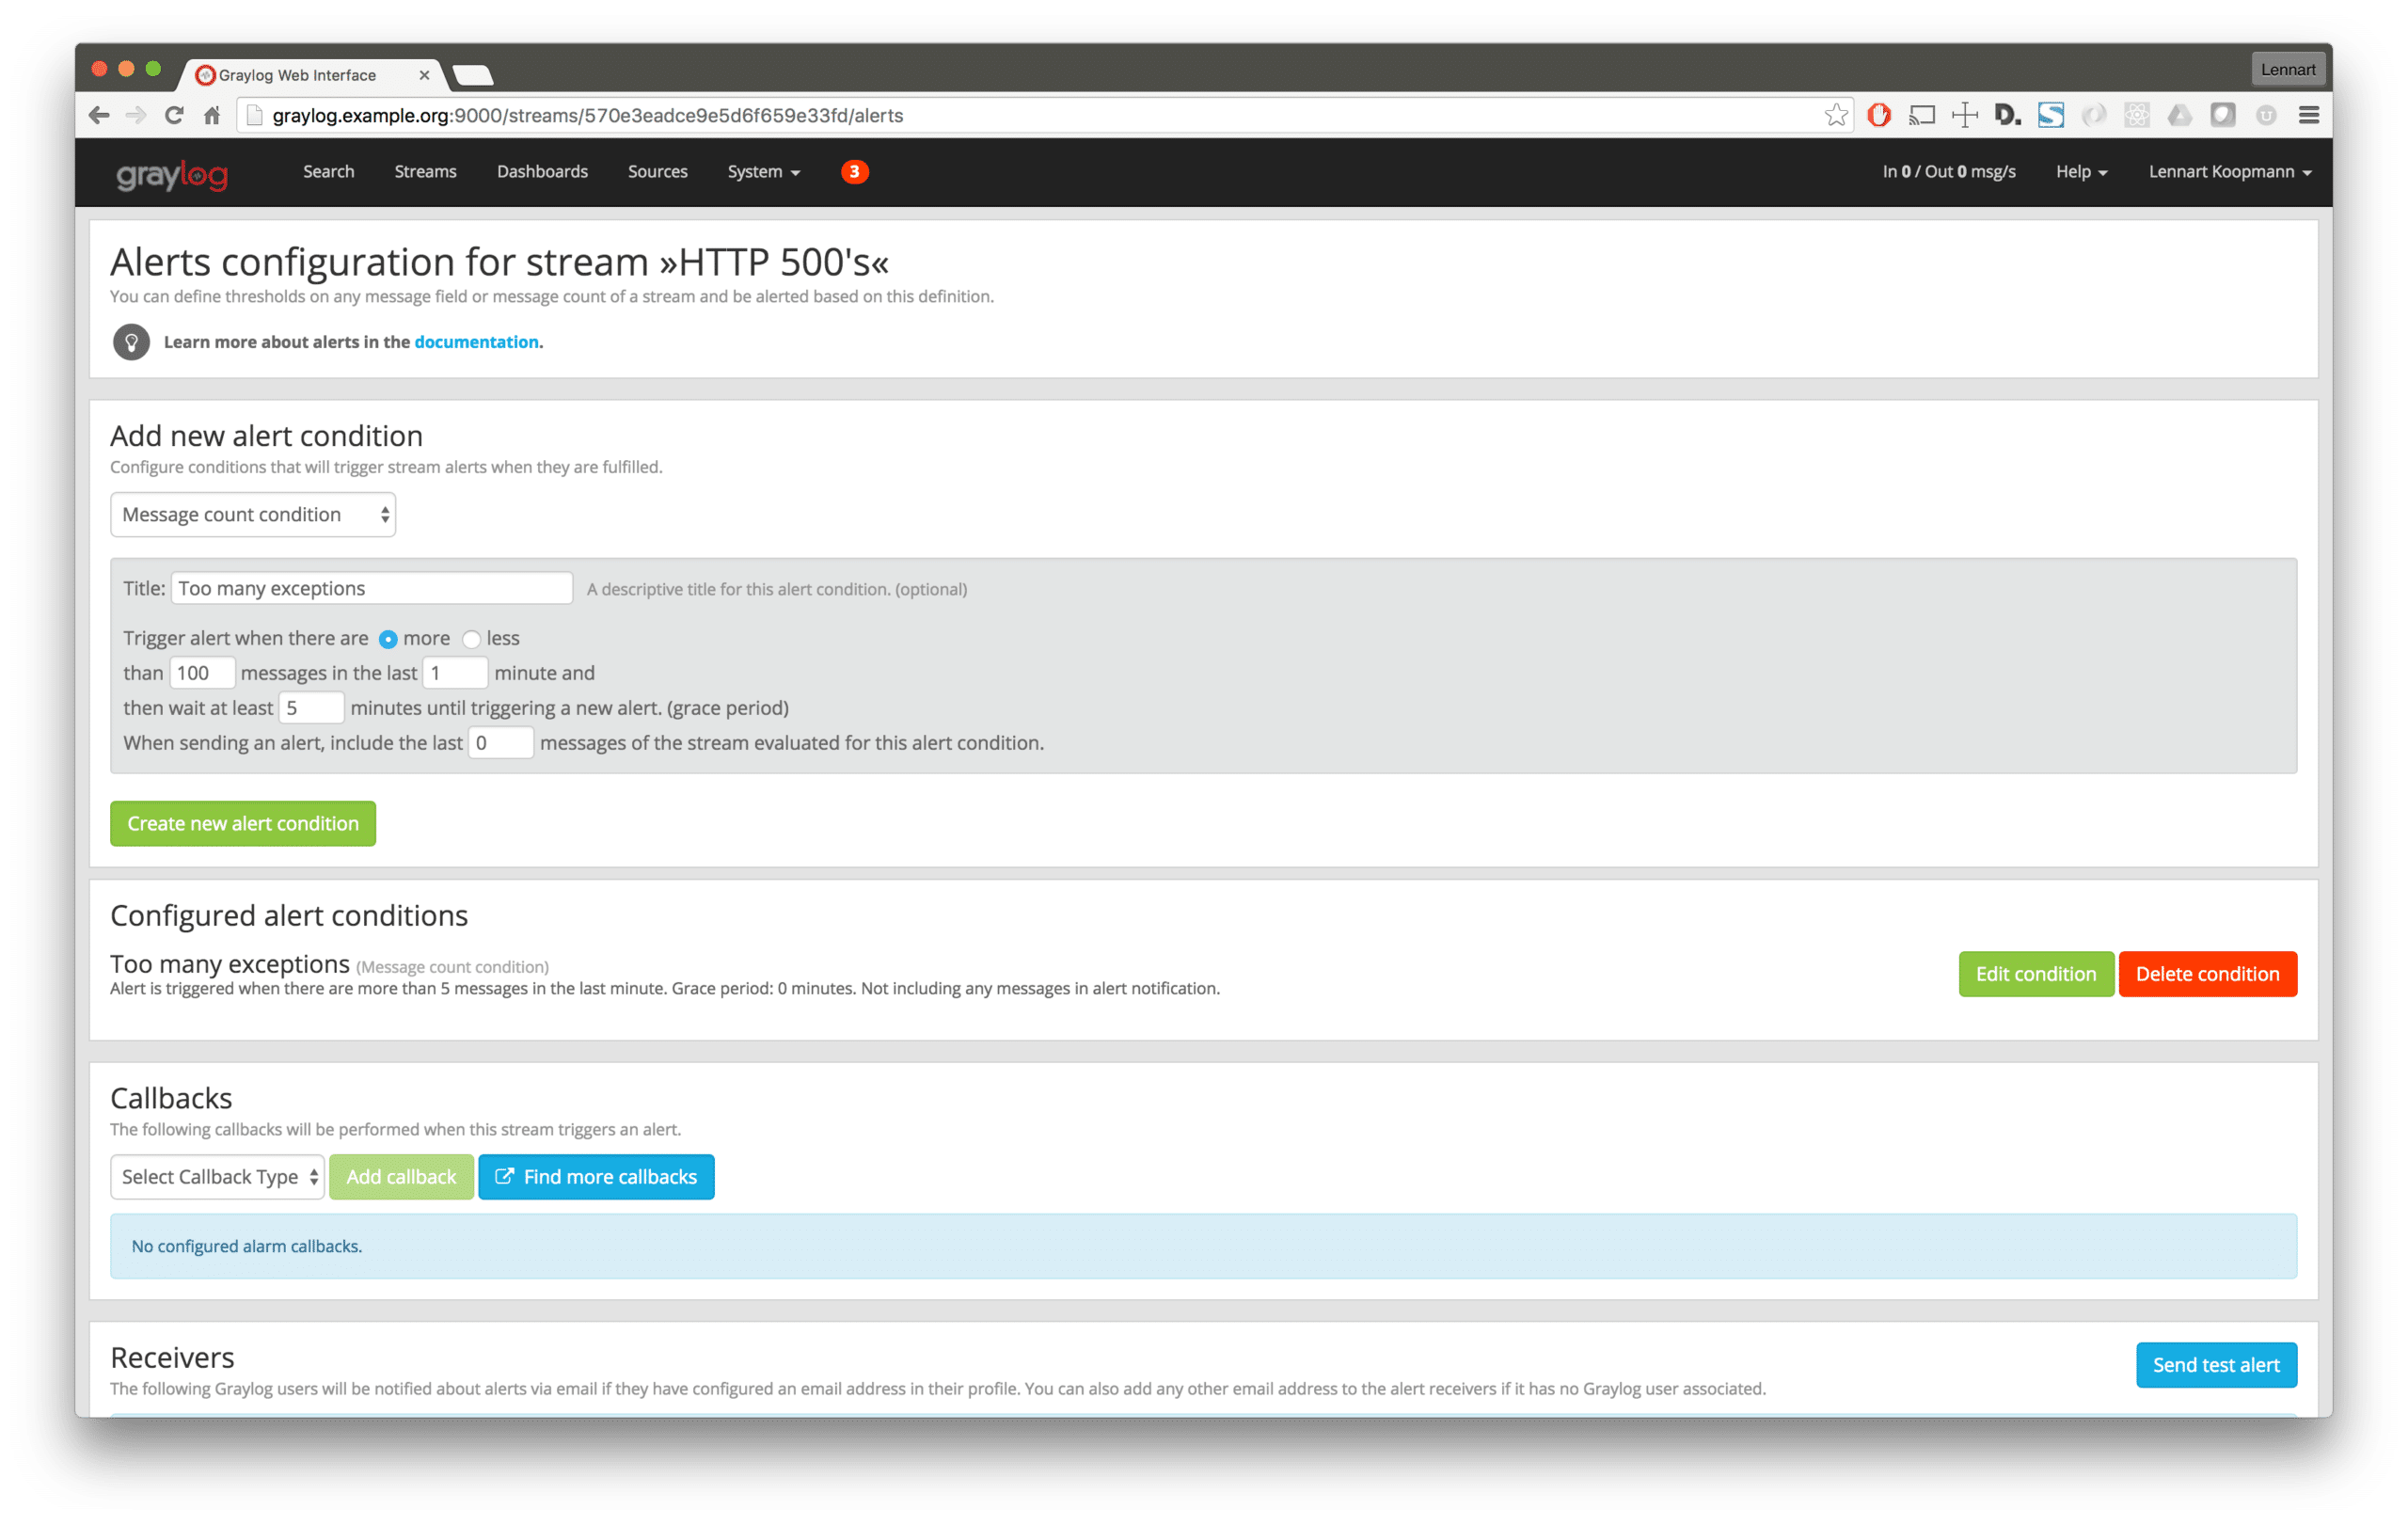Screen dimensions: 2408x1525
Task: Expand the System menu in navbar
Action: point(763,172)
